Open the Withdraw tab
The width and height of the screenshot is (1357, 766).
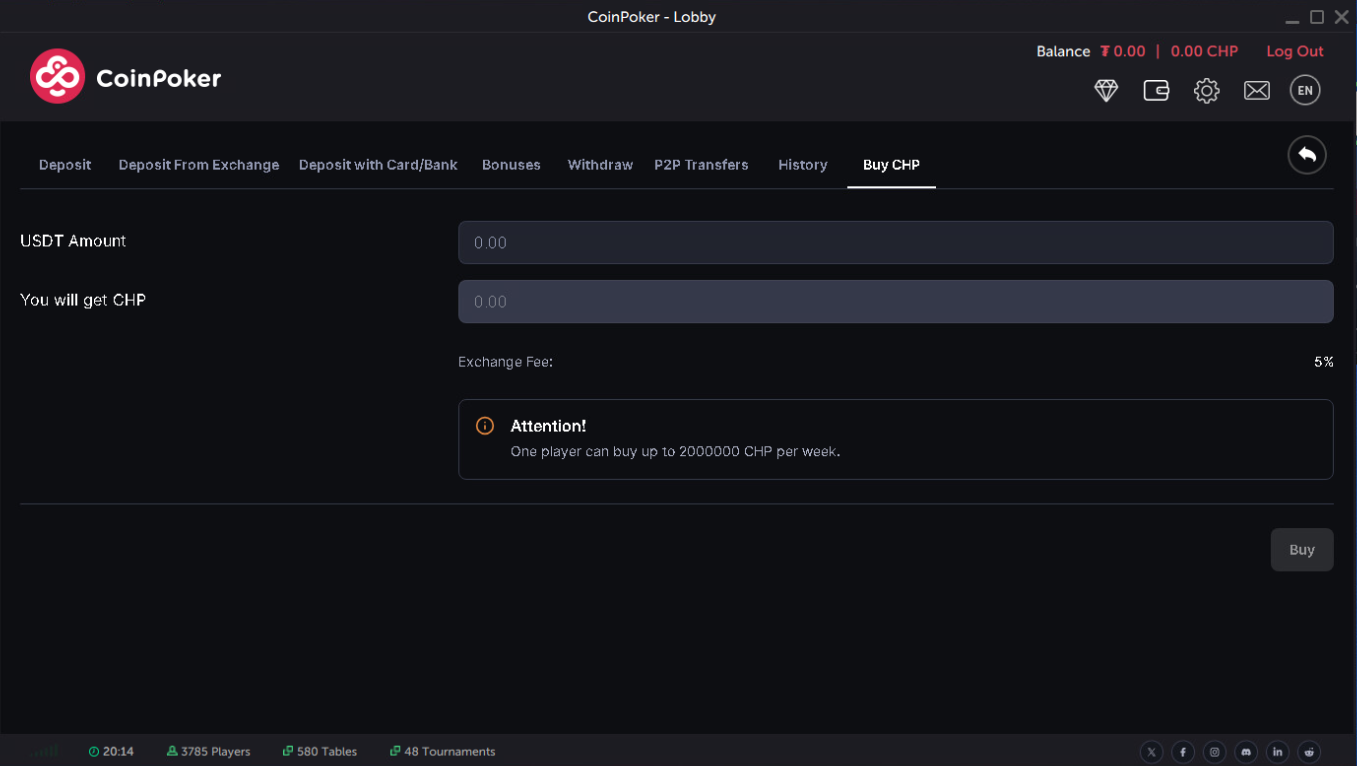click(x=600, y=165)
